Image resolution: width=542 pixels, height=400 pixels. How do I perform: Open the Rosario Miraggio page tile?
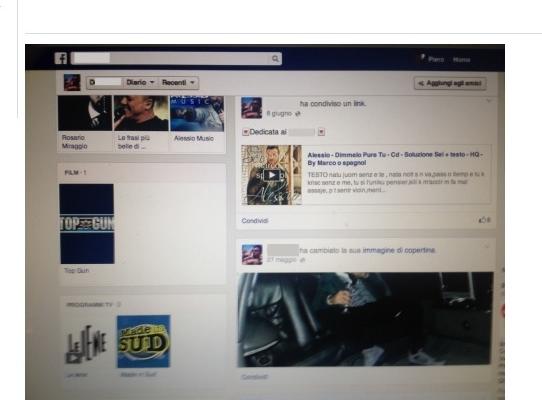click(85, 123)
